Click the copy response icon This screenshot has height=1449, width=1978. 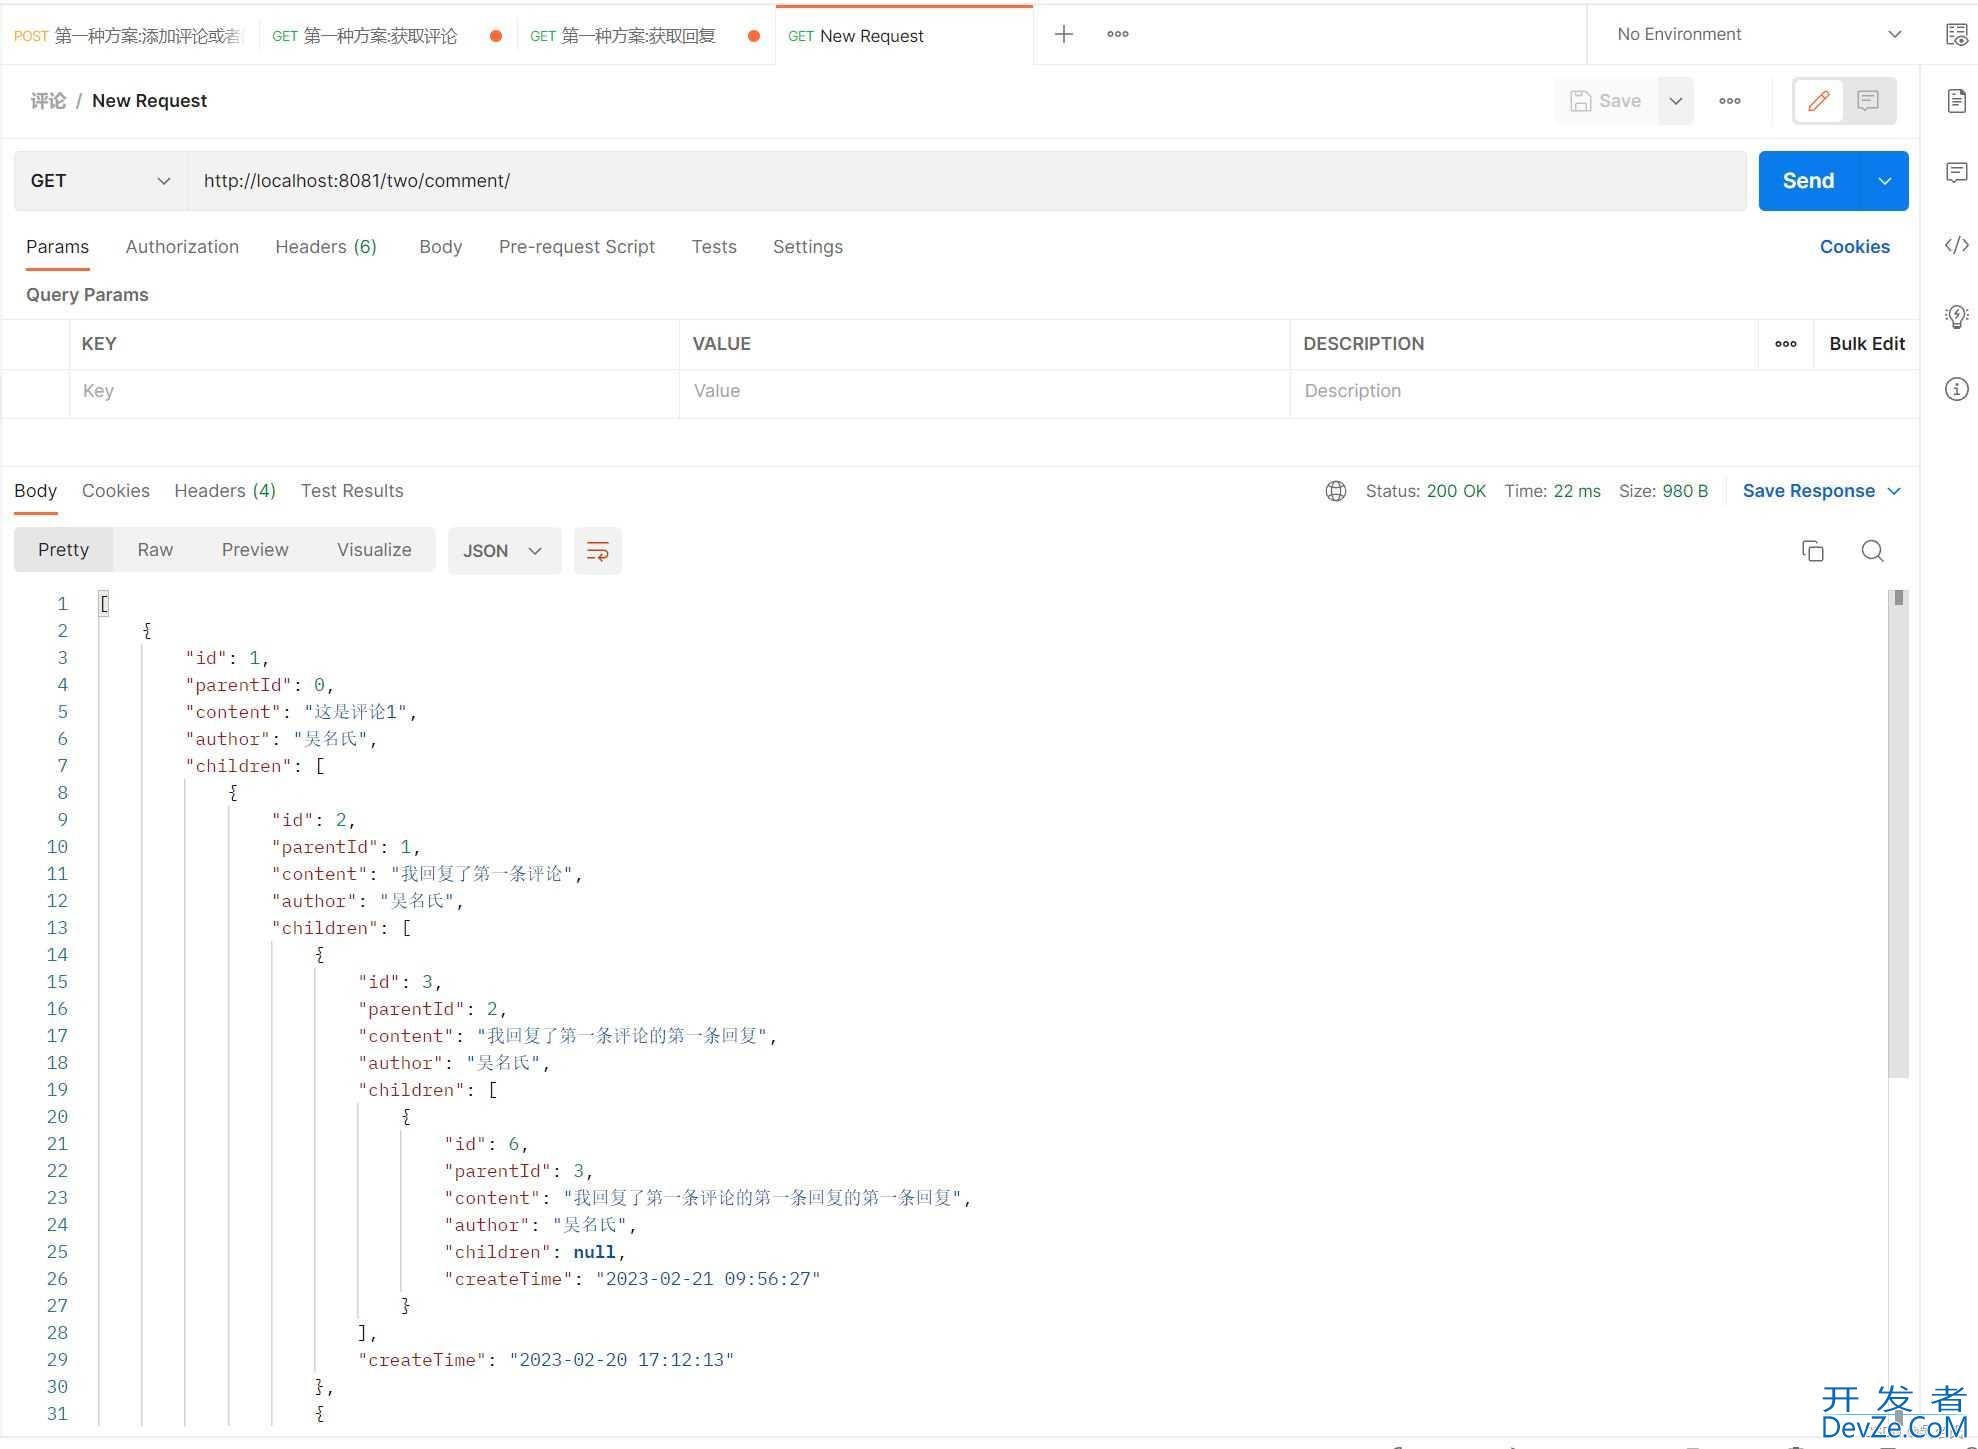1811,551
